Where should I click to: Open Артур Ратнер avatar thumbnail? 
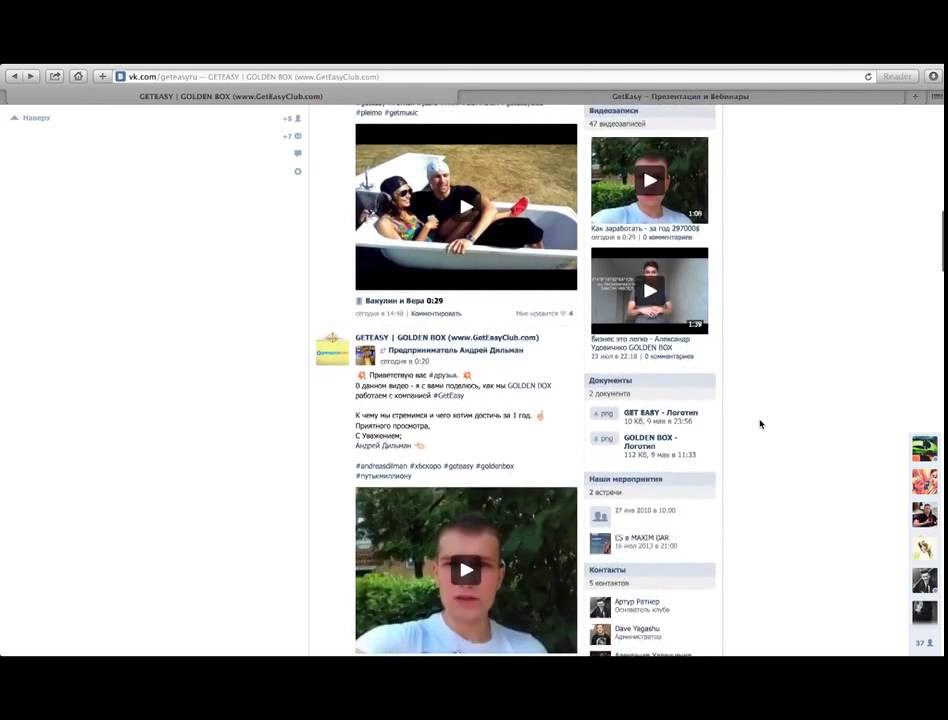click(x=600, y=607)
